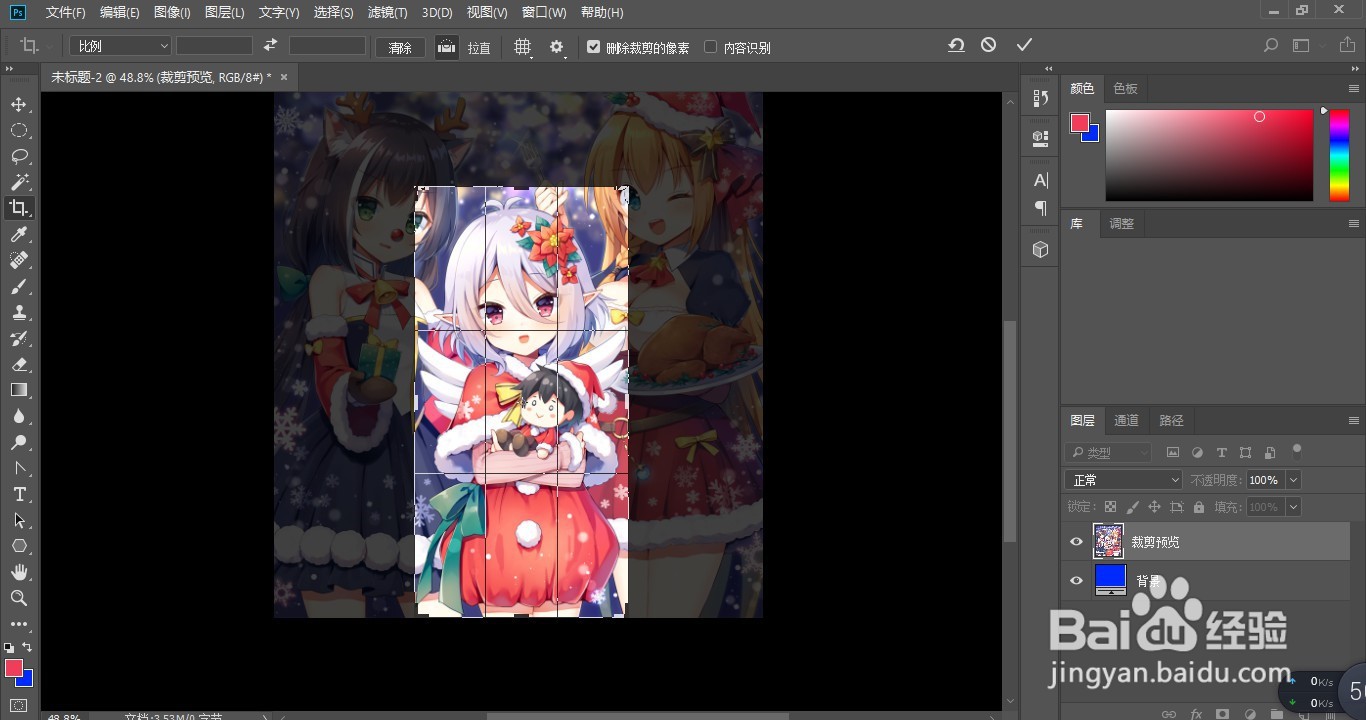Select the Crop tool in the toolbox
This screenshot has height=720, width=1366.
click(19, 208)
